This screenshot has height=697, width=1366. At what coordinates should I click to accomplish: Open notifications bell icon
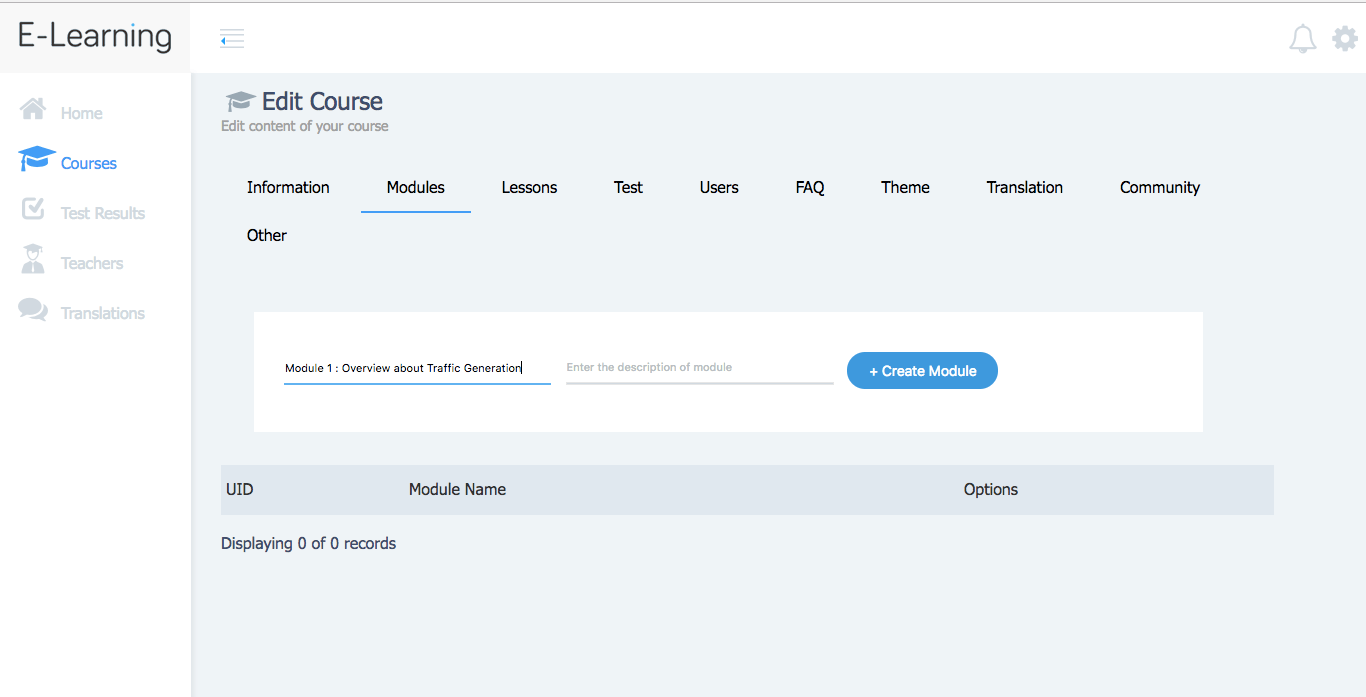pos(1303,39)
